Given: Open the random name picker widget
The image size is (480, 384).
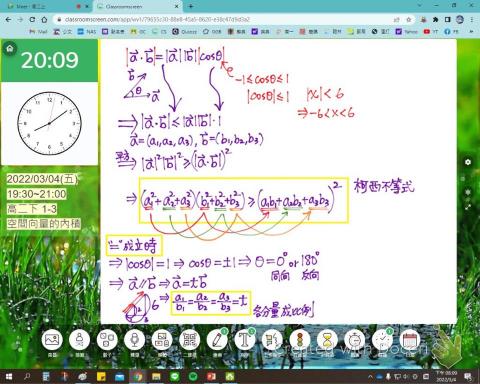Looking at the screenshot, I should [x=79, y=340].
